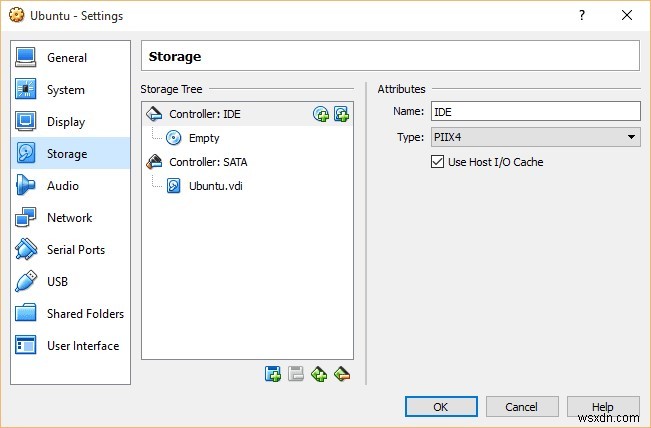Click the add hard disk icon
This screenshot has width=651, height=428.
pyautogui.click(x=341, y=114)
